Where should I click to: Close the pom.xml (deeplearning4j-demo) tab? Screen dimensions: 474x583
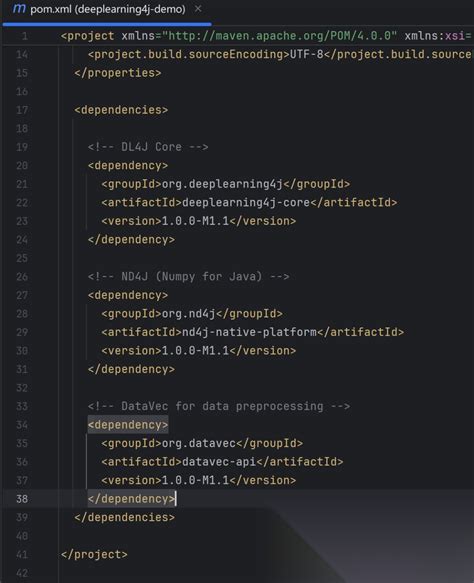tap(199, 9)
